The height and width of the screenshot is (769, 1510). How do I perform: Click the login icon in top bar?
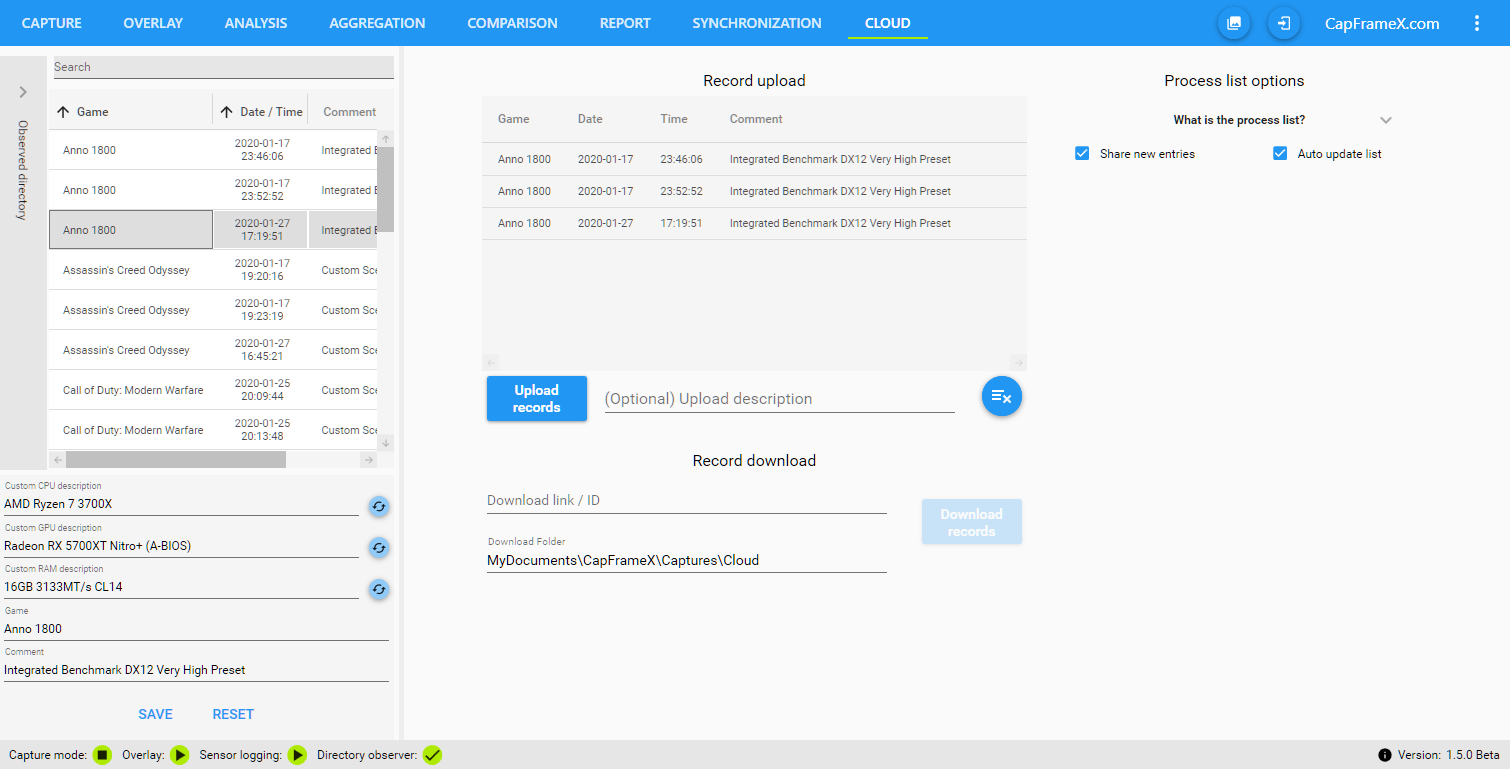click(1284, 23)
